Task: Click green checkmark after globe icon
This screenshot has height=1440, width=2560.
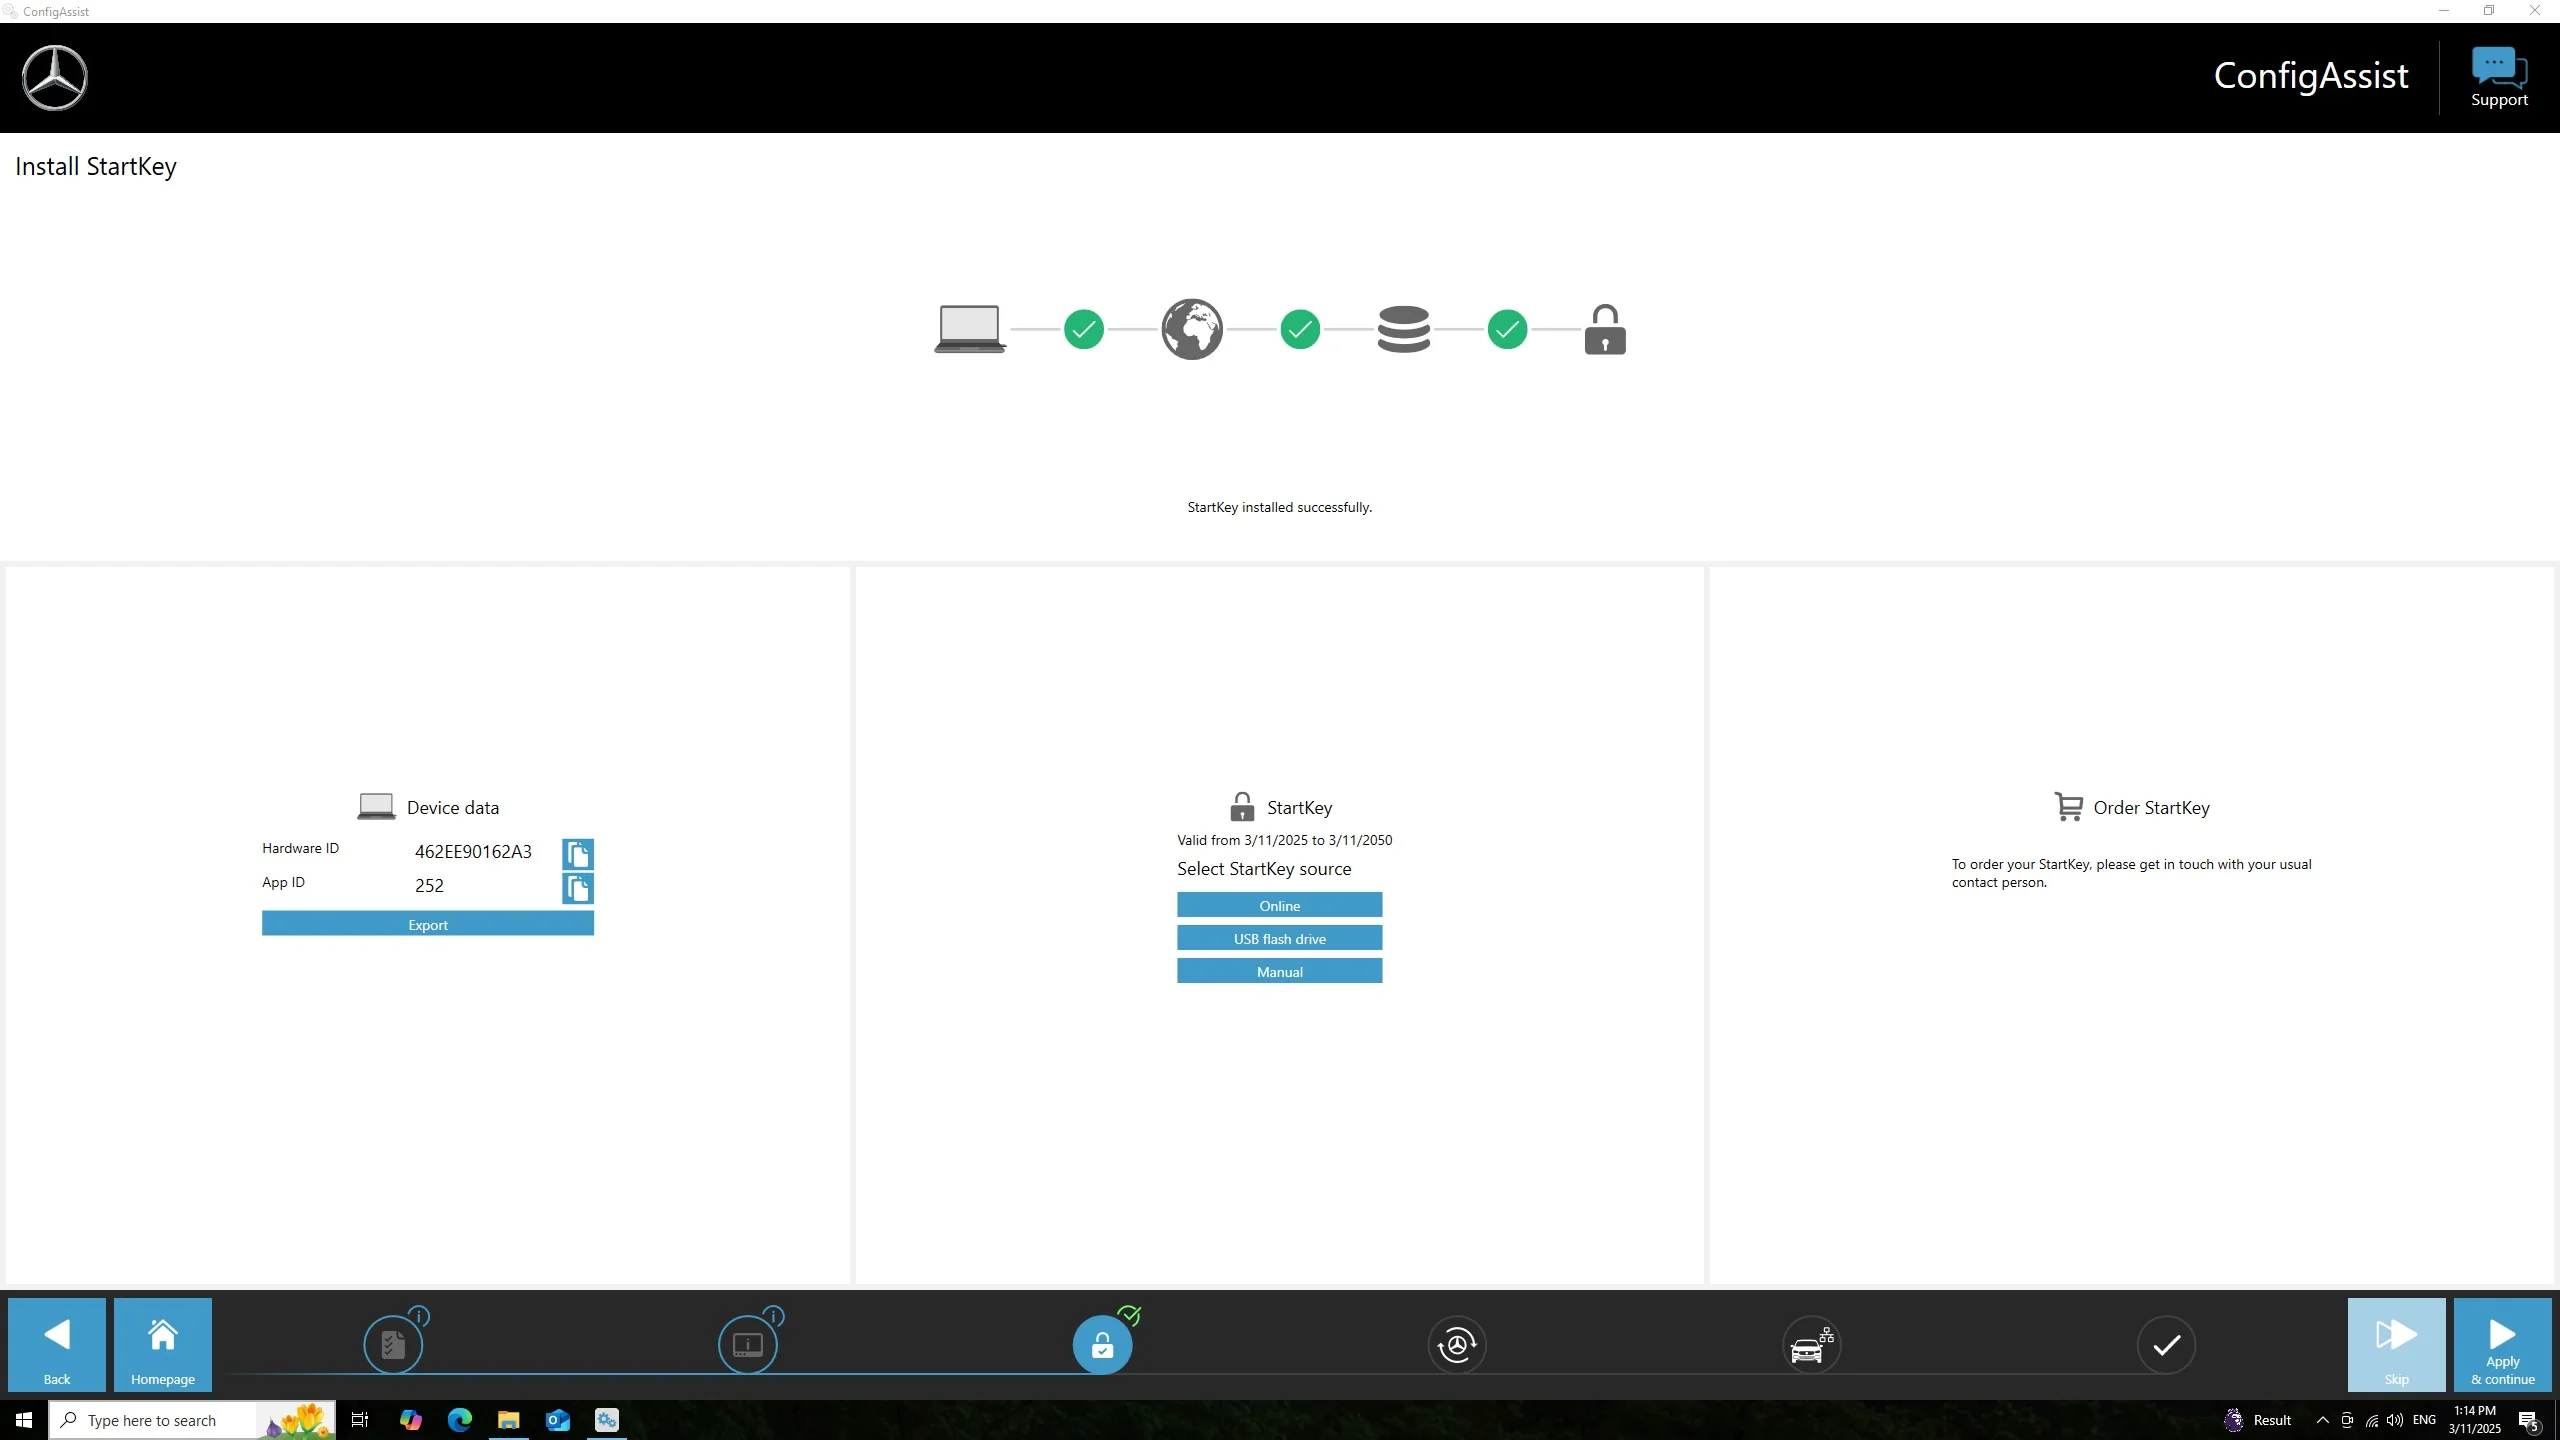Action: click(x=1300, y=329)
